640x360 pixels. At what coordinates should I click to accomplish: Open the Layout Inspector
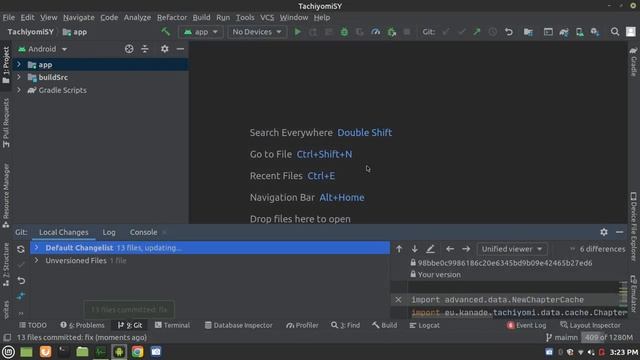(590, 325)
